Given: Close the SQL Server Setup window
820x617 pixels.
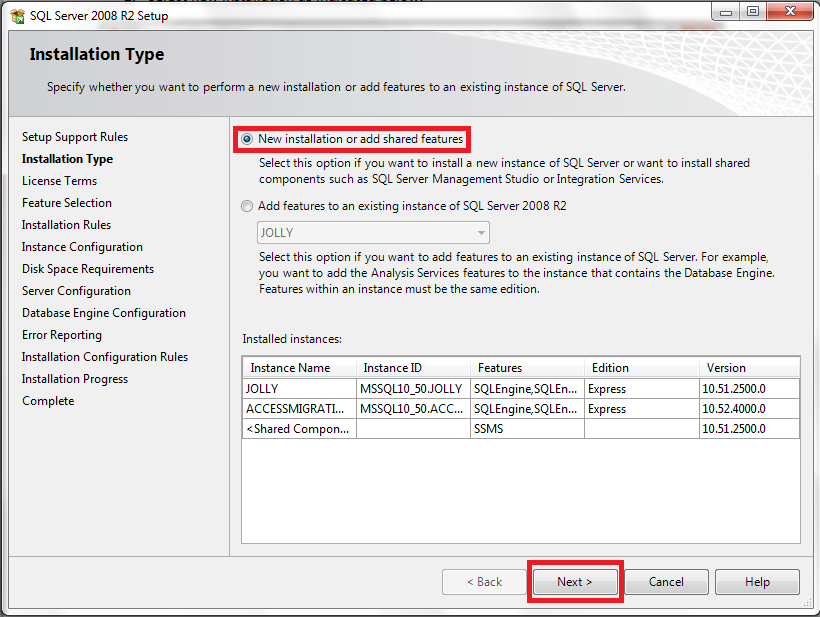Looking at the screenshot, I should (790, 12).
